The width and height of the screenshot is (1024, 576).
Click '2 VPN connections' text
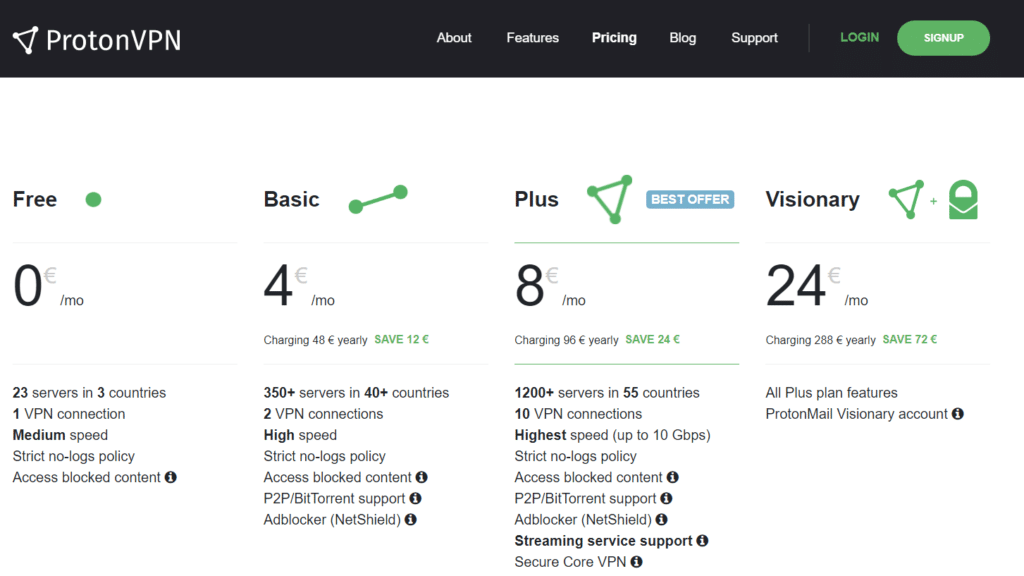[x=323, y=414]
